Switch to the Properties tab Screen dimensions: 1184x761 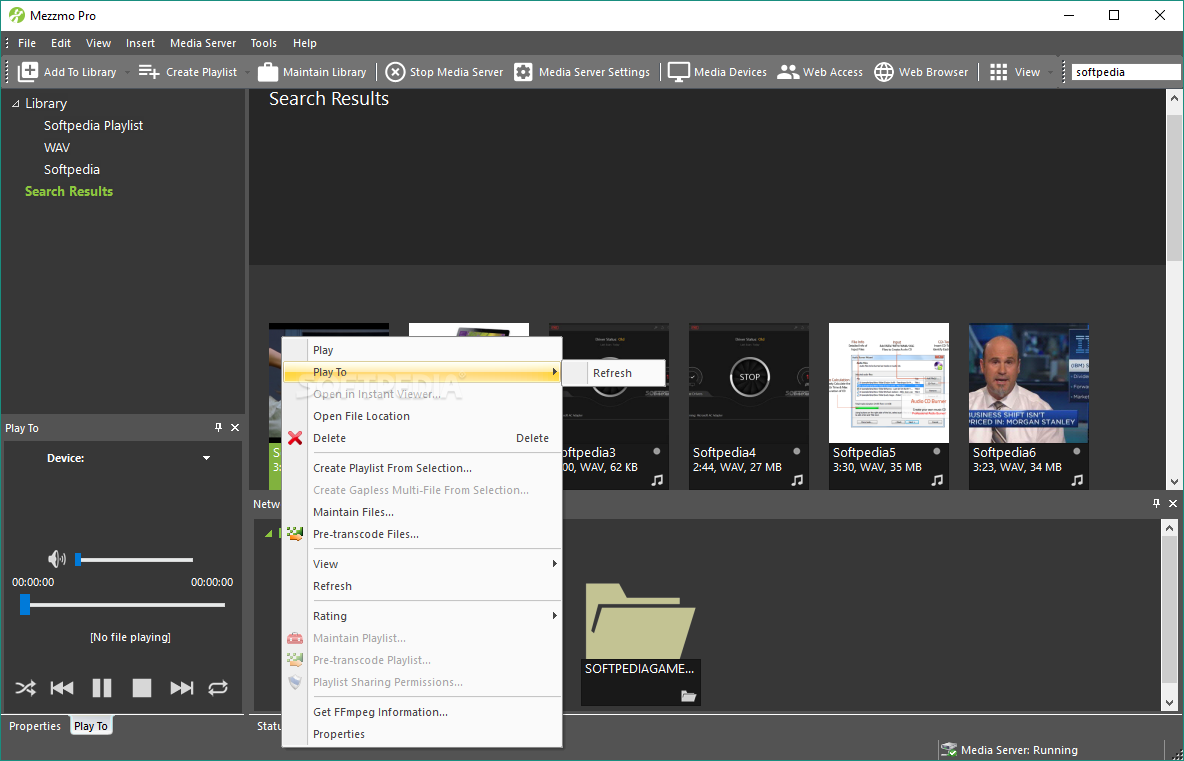tap(35, 726)
